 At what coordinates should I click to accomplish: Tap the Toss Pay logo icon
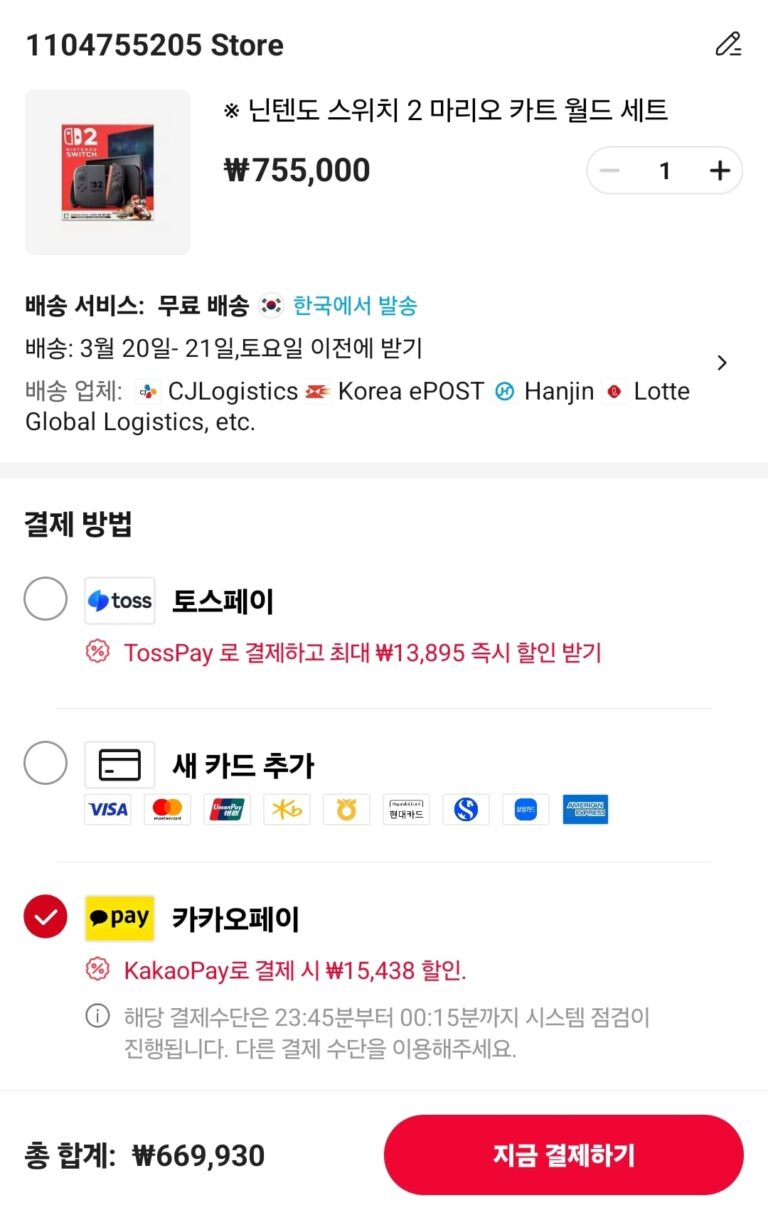120,601
